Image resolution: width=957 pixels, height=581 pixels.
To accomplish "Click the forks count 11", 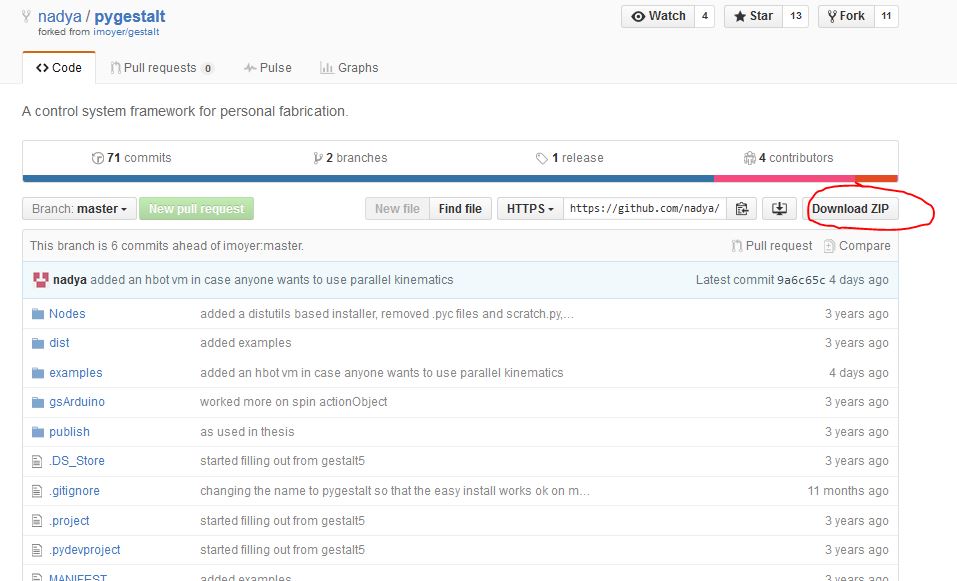I will coord(886,16).
